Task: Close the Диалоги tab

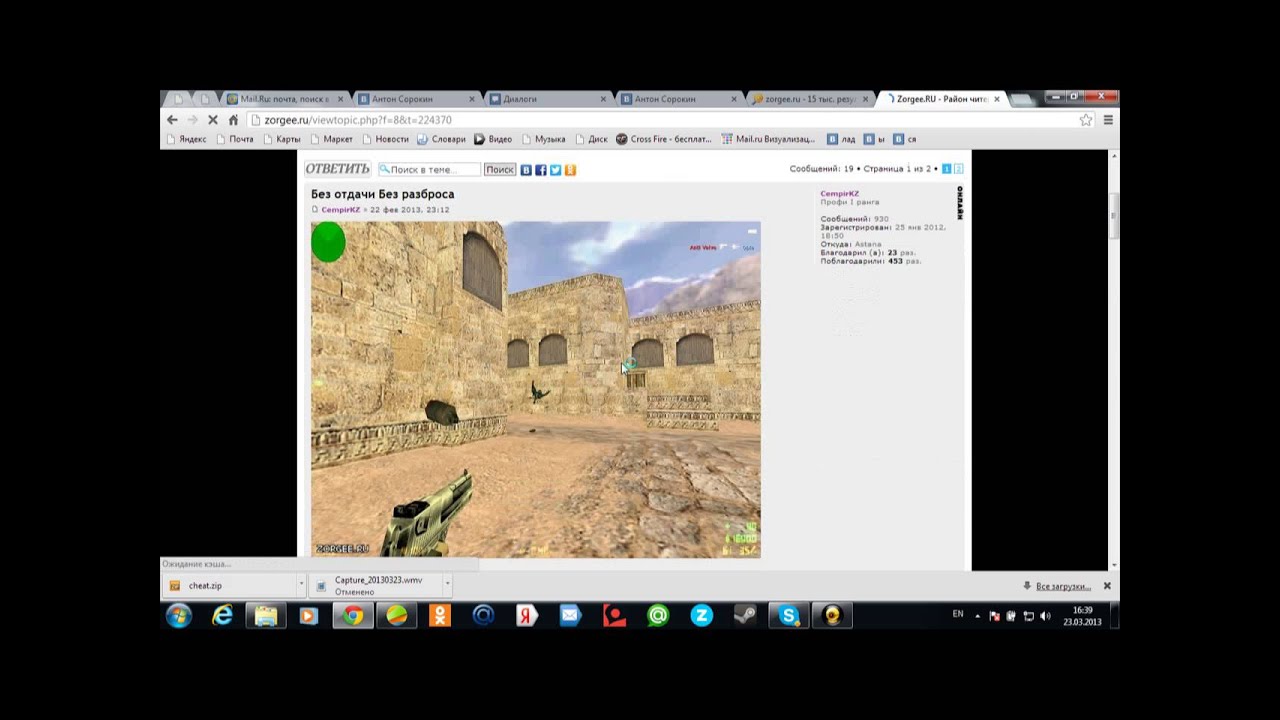Action: [x=603, y=99]
